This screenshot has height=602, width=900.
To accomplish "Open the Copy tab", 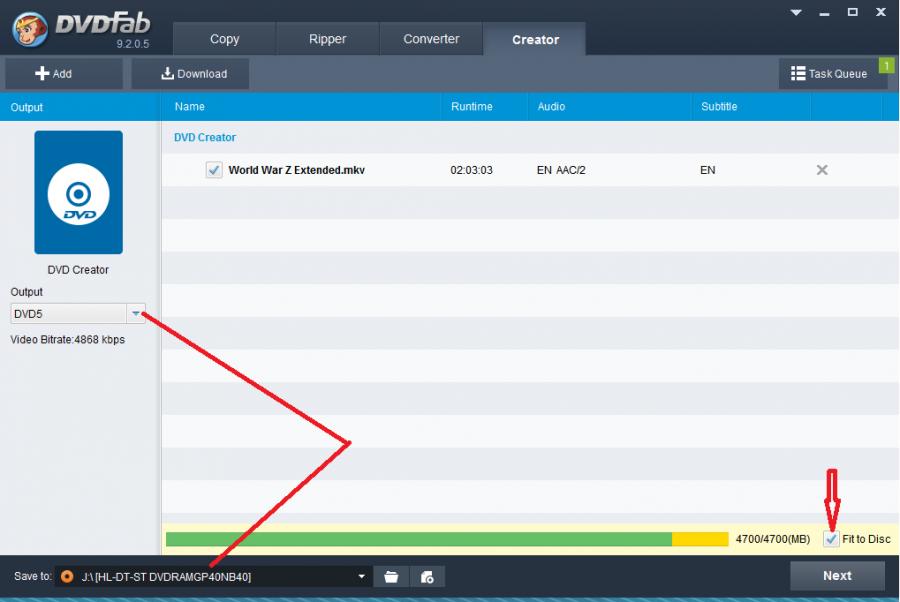I will [224, 39].
